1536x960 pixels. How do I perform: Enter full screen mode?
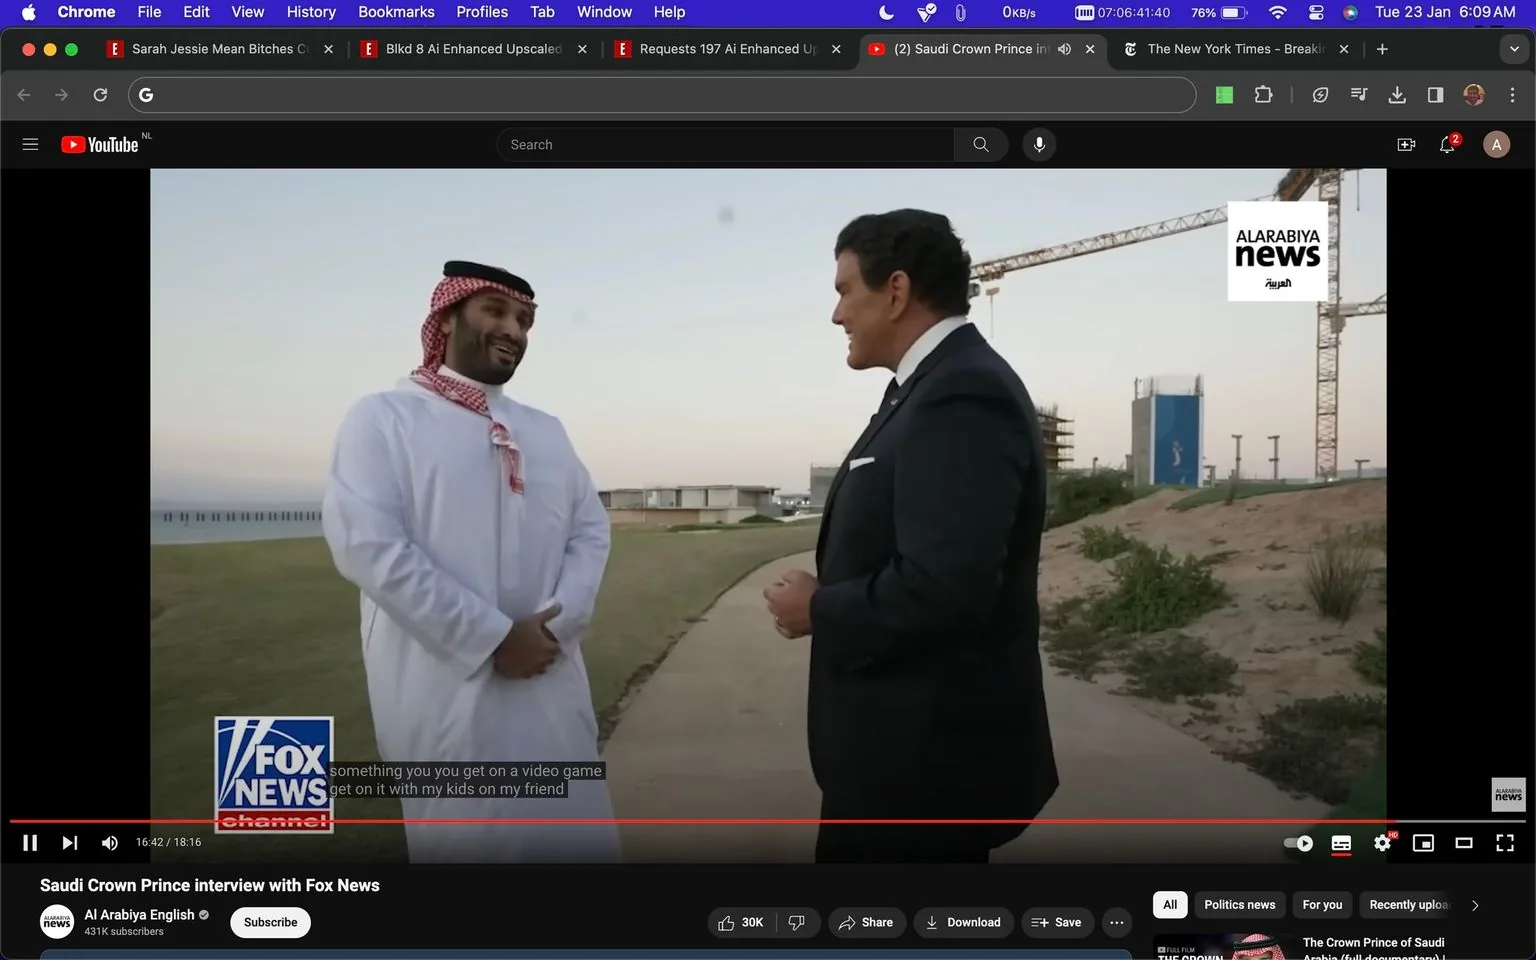[x=1505, y=842]
